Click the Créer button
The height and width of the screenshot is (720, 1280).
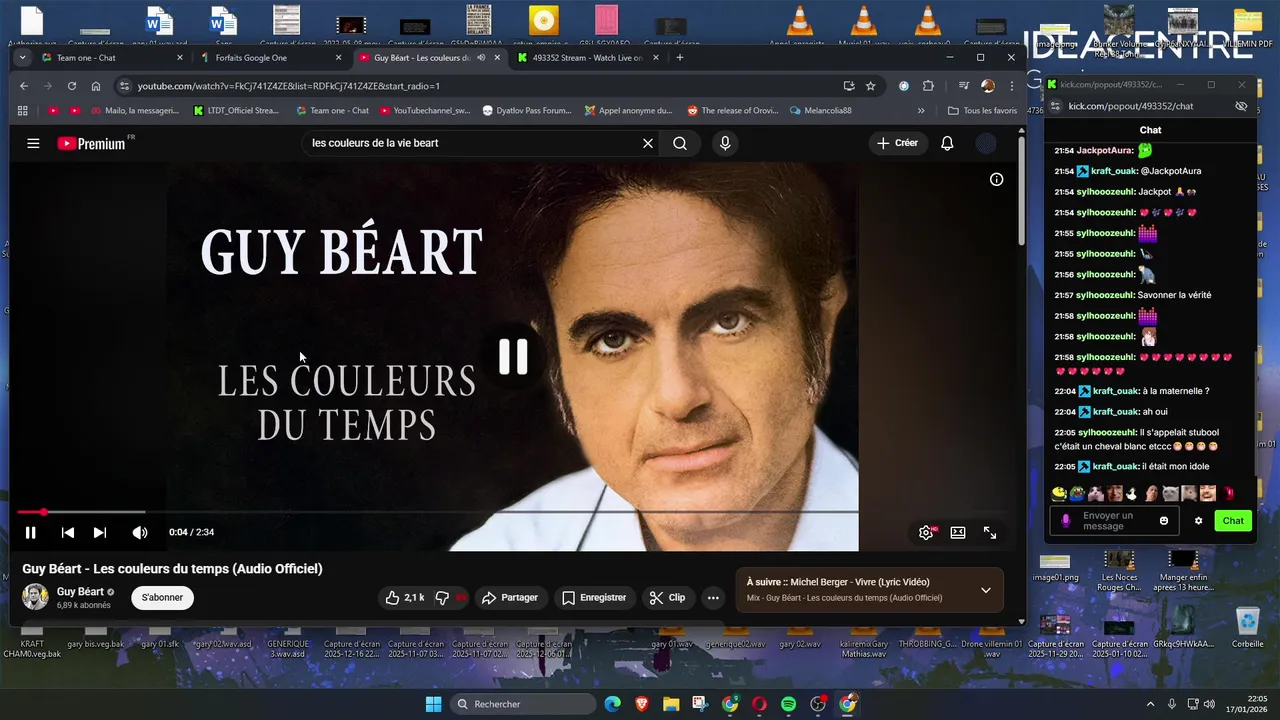point(897,143)
